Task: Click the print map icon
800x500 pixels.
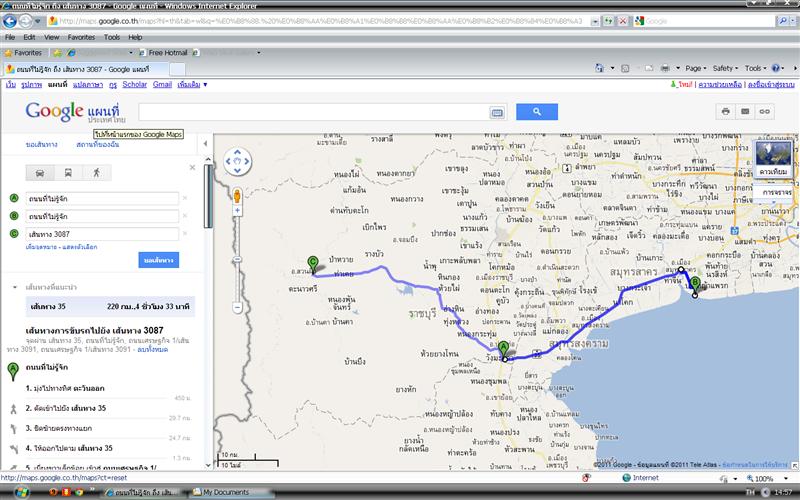Action: 725,111
